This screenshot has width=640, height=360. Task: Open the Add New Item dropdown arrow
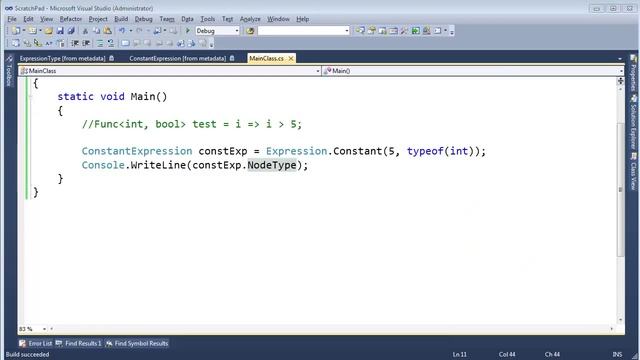click(40, 31)
